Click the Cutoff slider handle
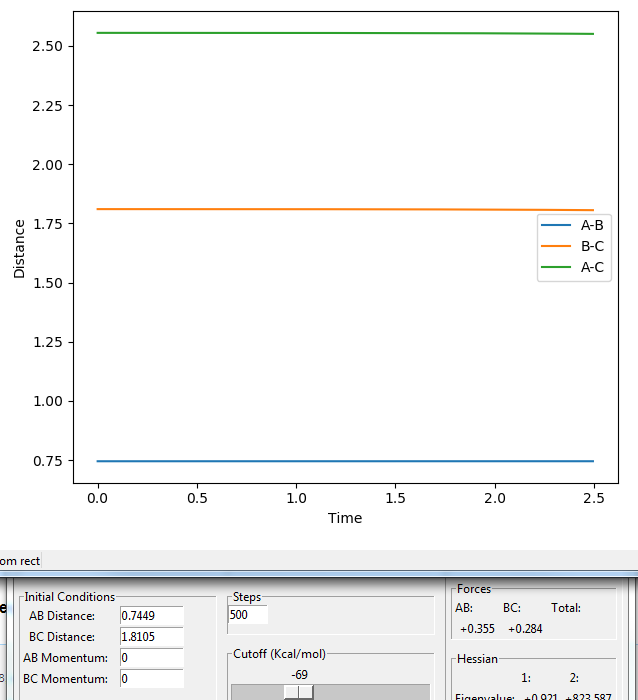 [x=299, y=692]
